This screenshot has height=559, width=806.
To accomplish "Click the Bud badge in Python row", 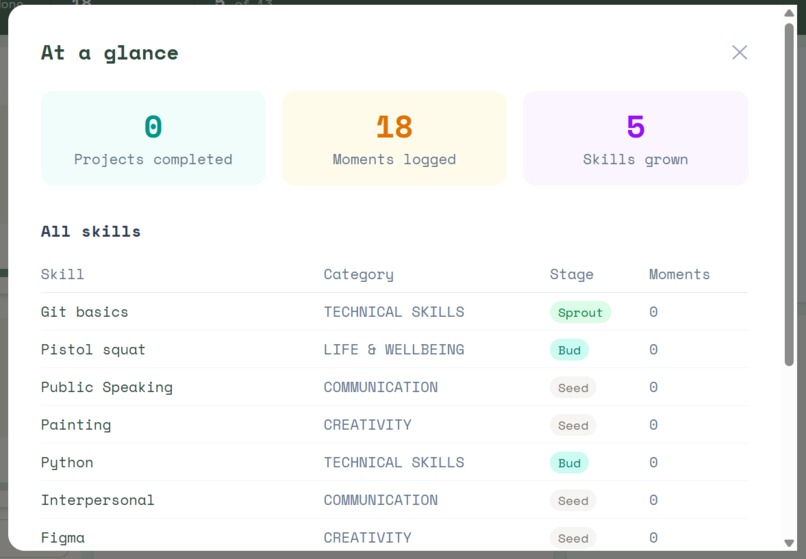I will 570,462.
